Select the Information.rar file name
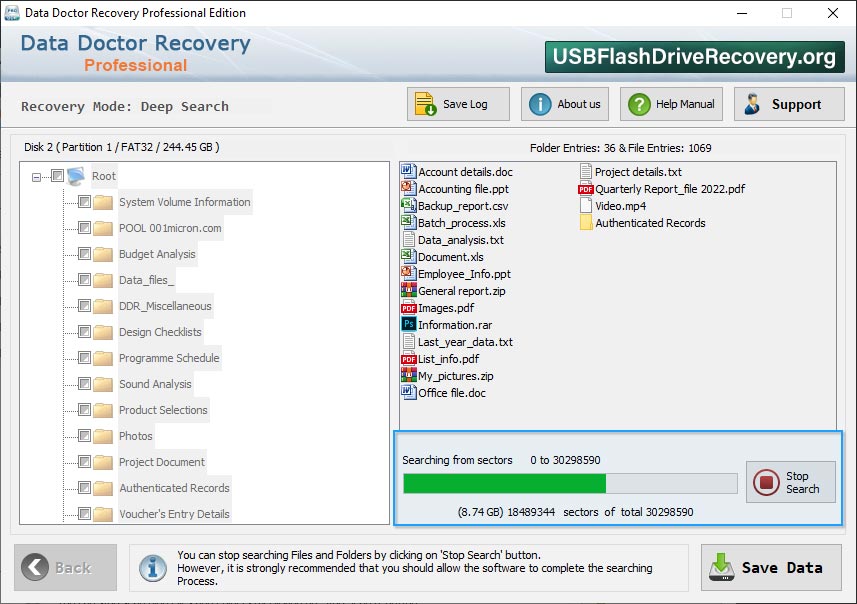This screenshot has height=604, width=857. tap(455, 325)
